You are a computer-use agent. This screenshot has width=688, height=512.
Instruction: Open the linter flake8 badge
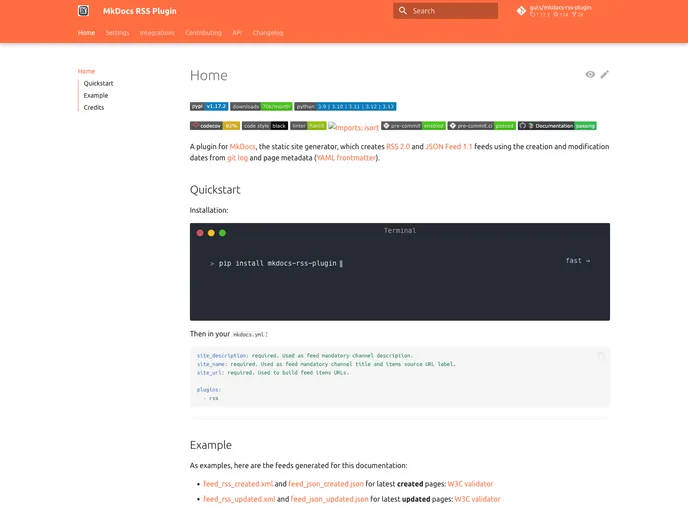(308, 126)
